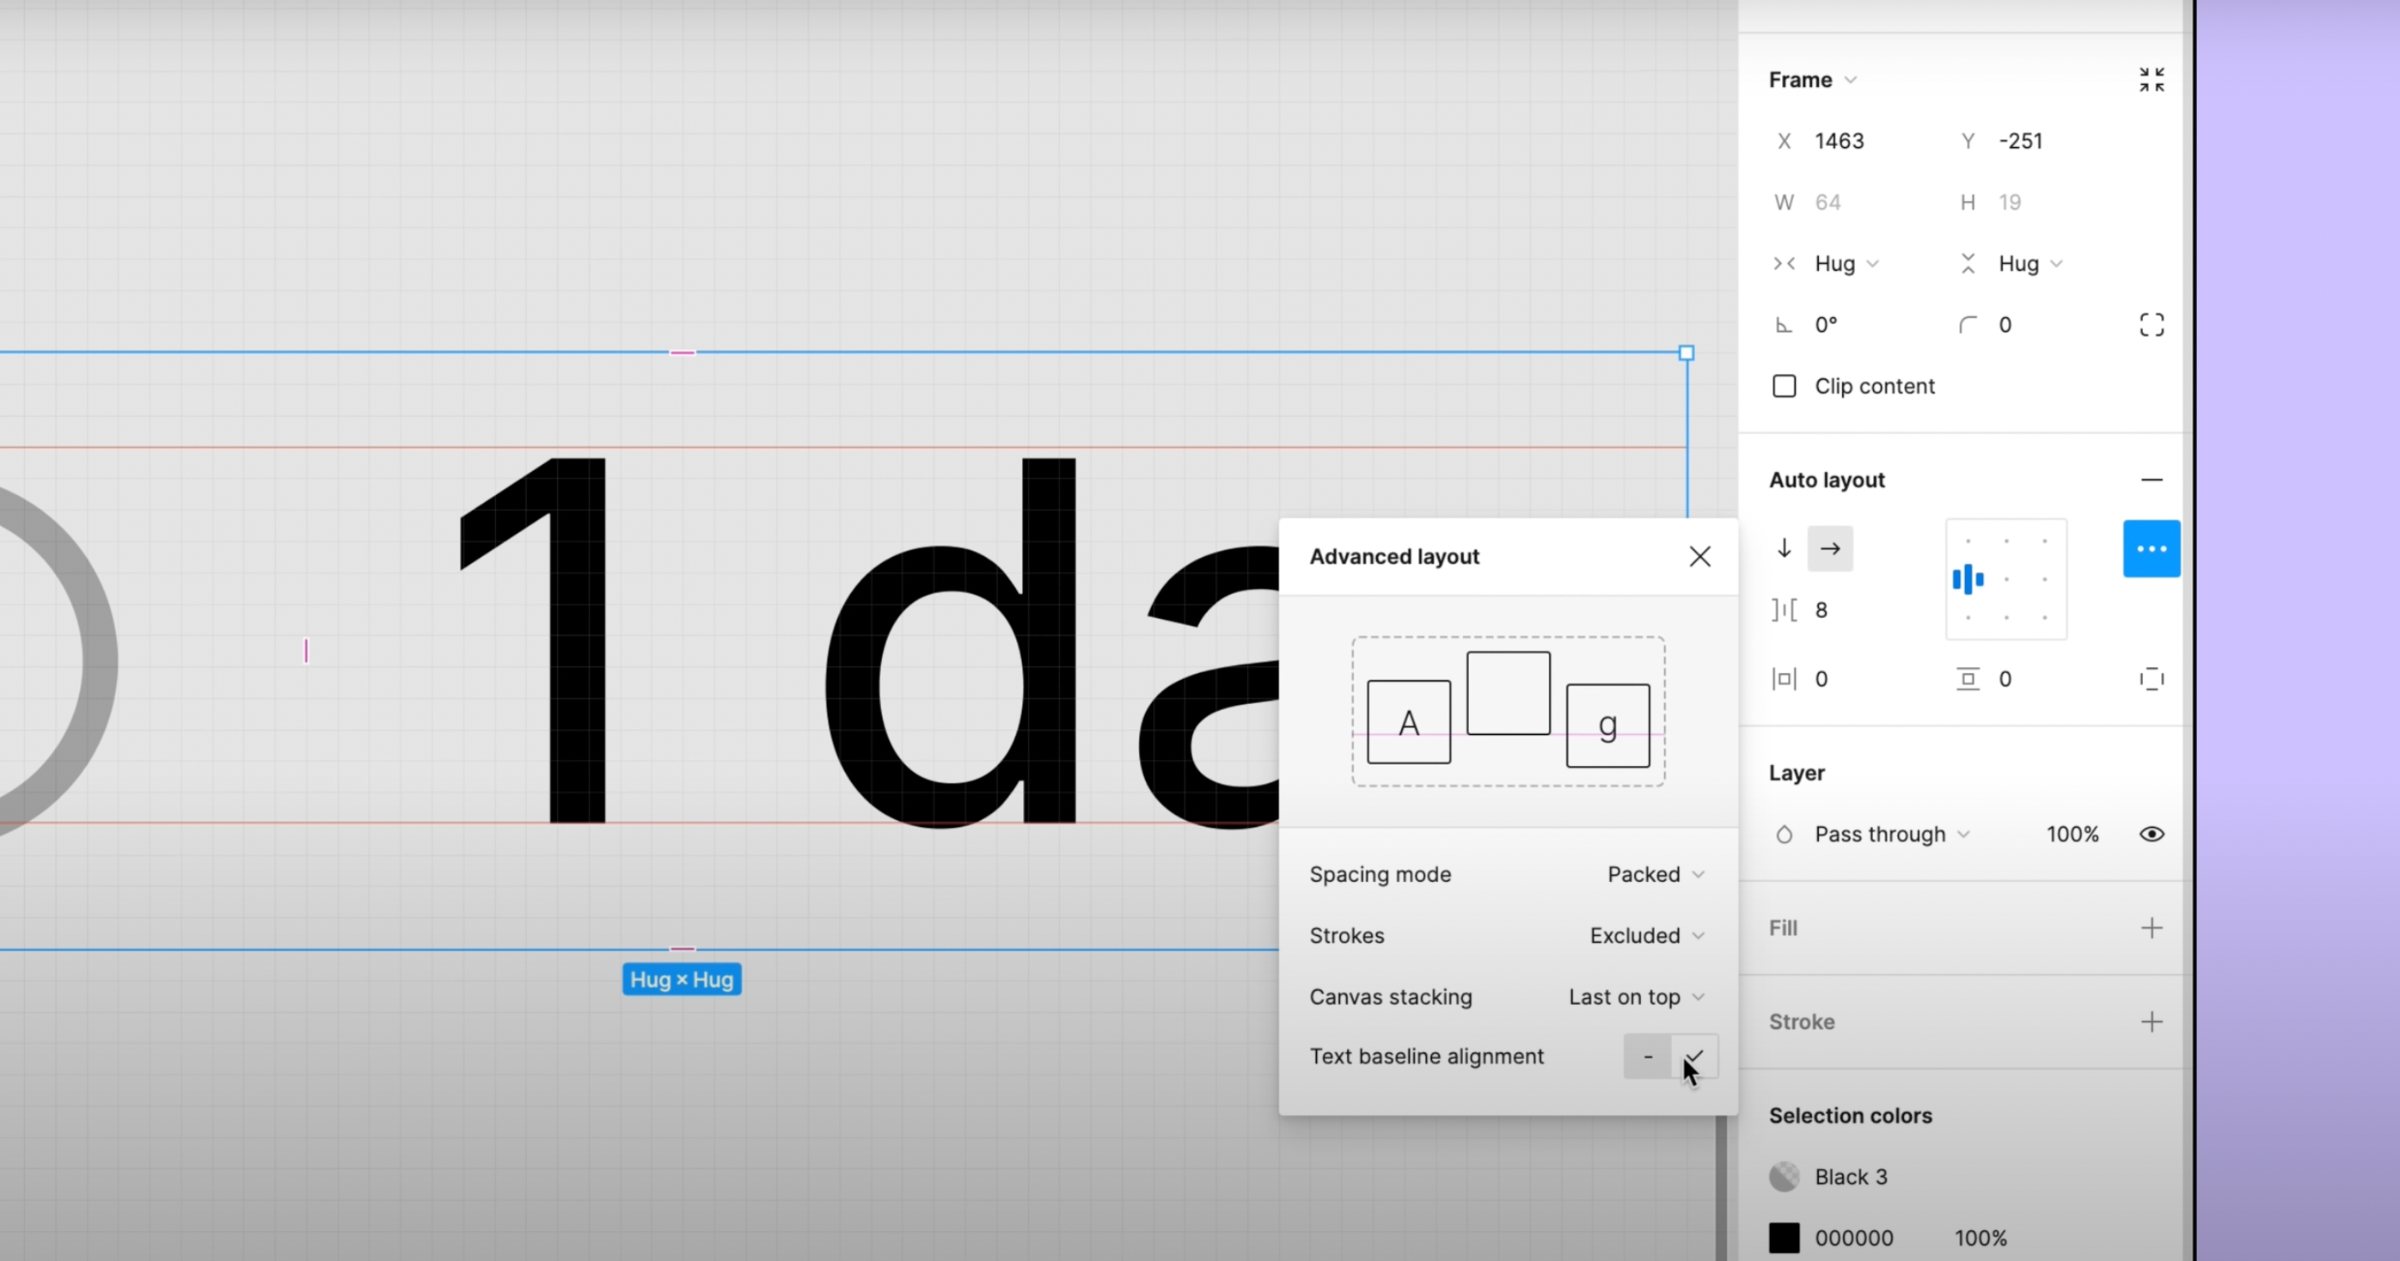Edit the corner radius value

click(2005, 325)
